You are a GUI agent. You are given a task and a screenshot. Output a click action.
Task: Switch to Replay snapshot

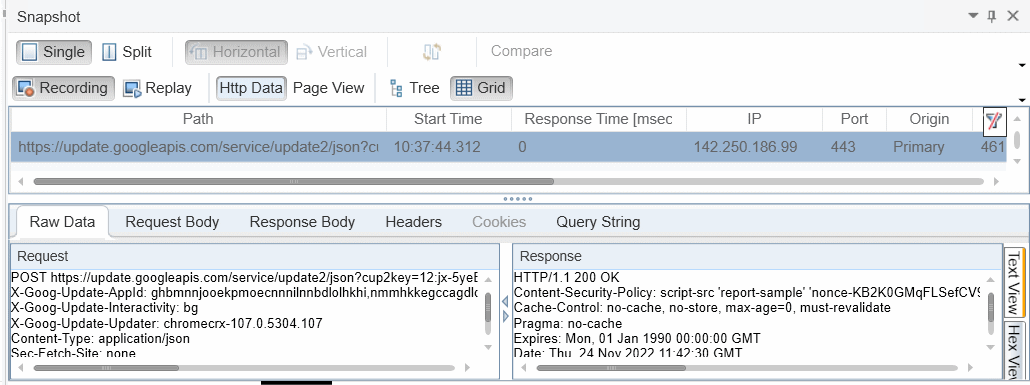point(158,88)
